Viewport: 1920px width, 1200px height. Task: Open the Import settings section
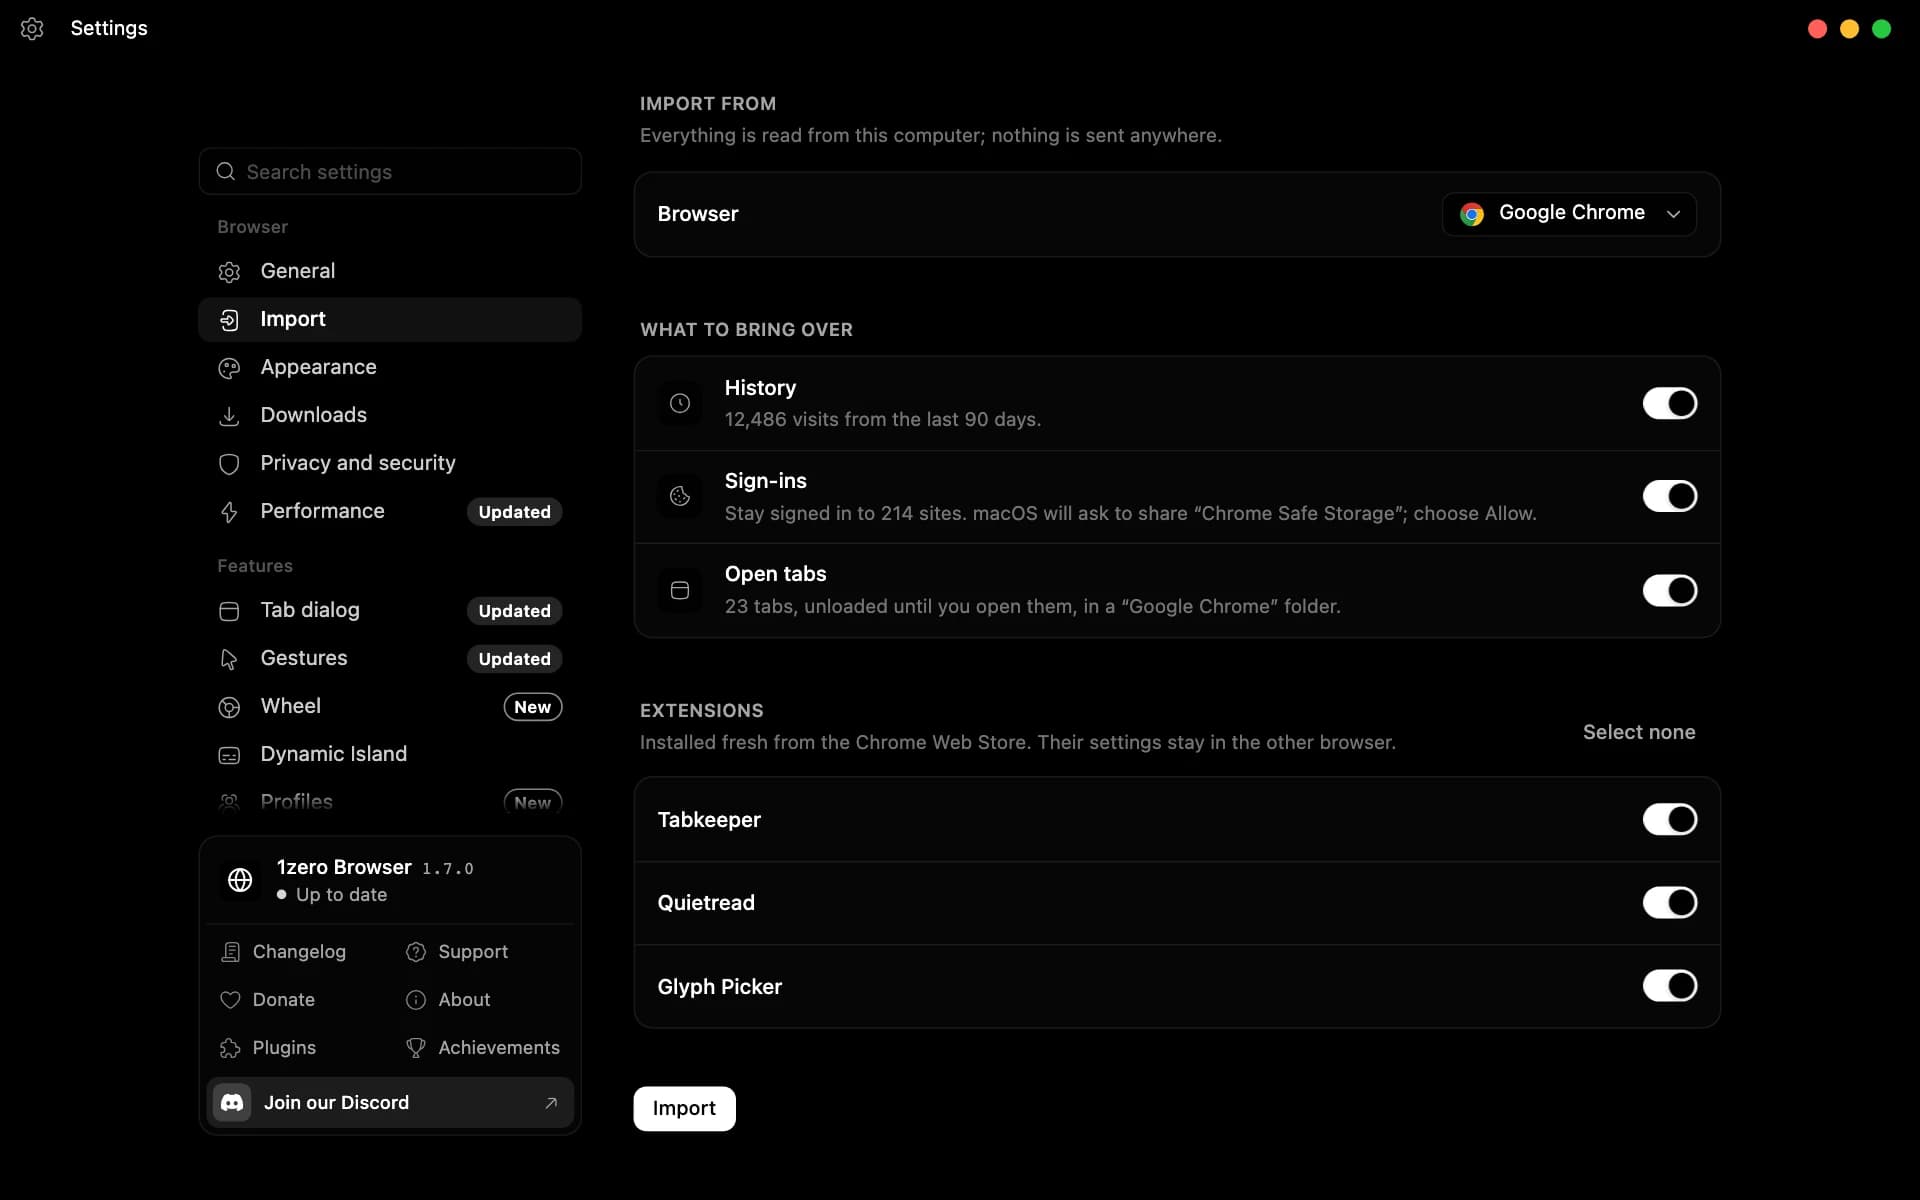[x=390, y=319]
